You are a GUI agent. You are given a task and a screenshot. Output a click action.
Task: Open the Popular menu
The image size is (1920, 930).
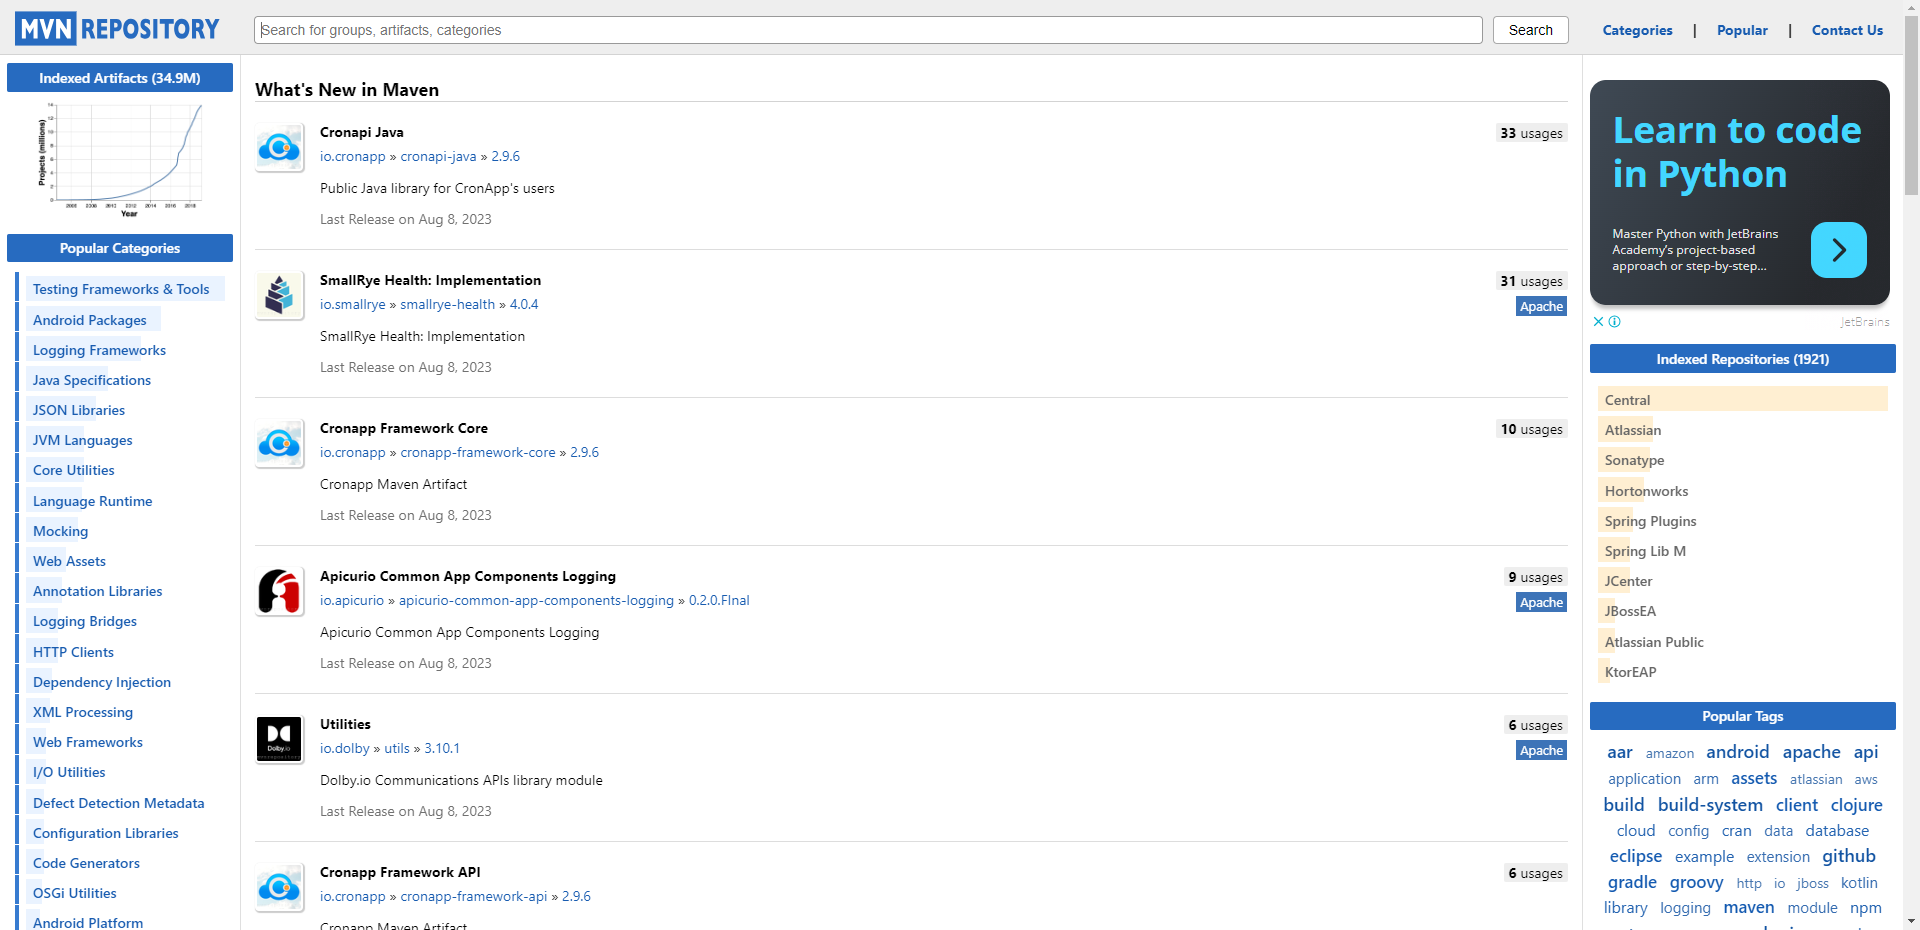tap(1742, 30)
